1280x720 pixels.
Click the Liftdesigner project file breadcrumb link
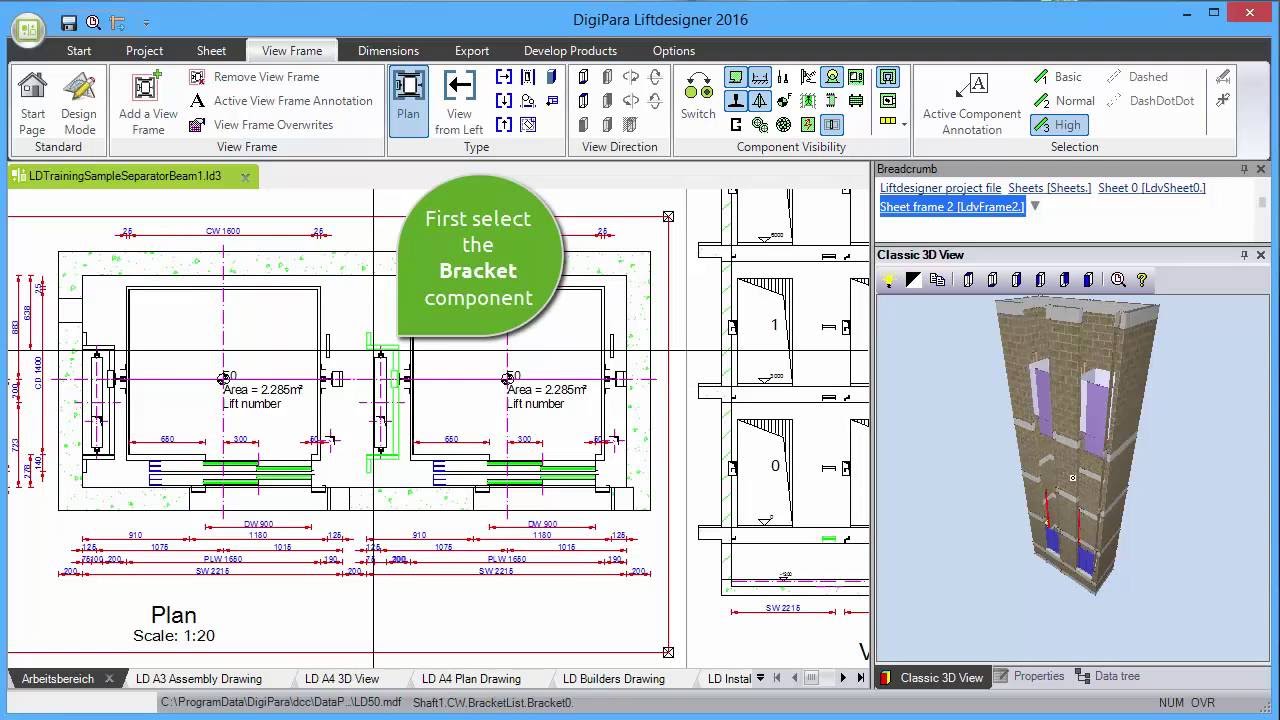[x=940, y=188]
